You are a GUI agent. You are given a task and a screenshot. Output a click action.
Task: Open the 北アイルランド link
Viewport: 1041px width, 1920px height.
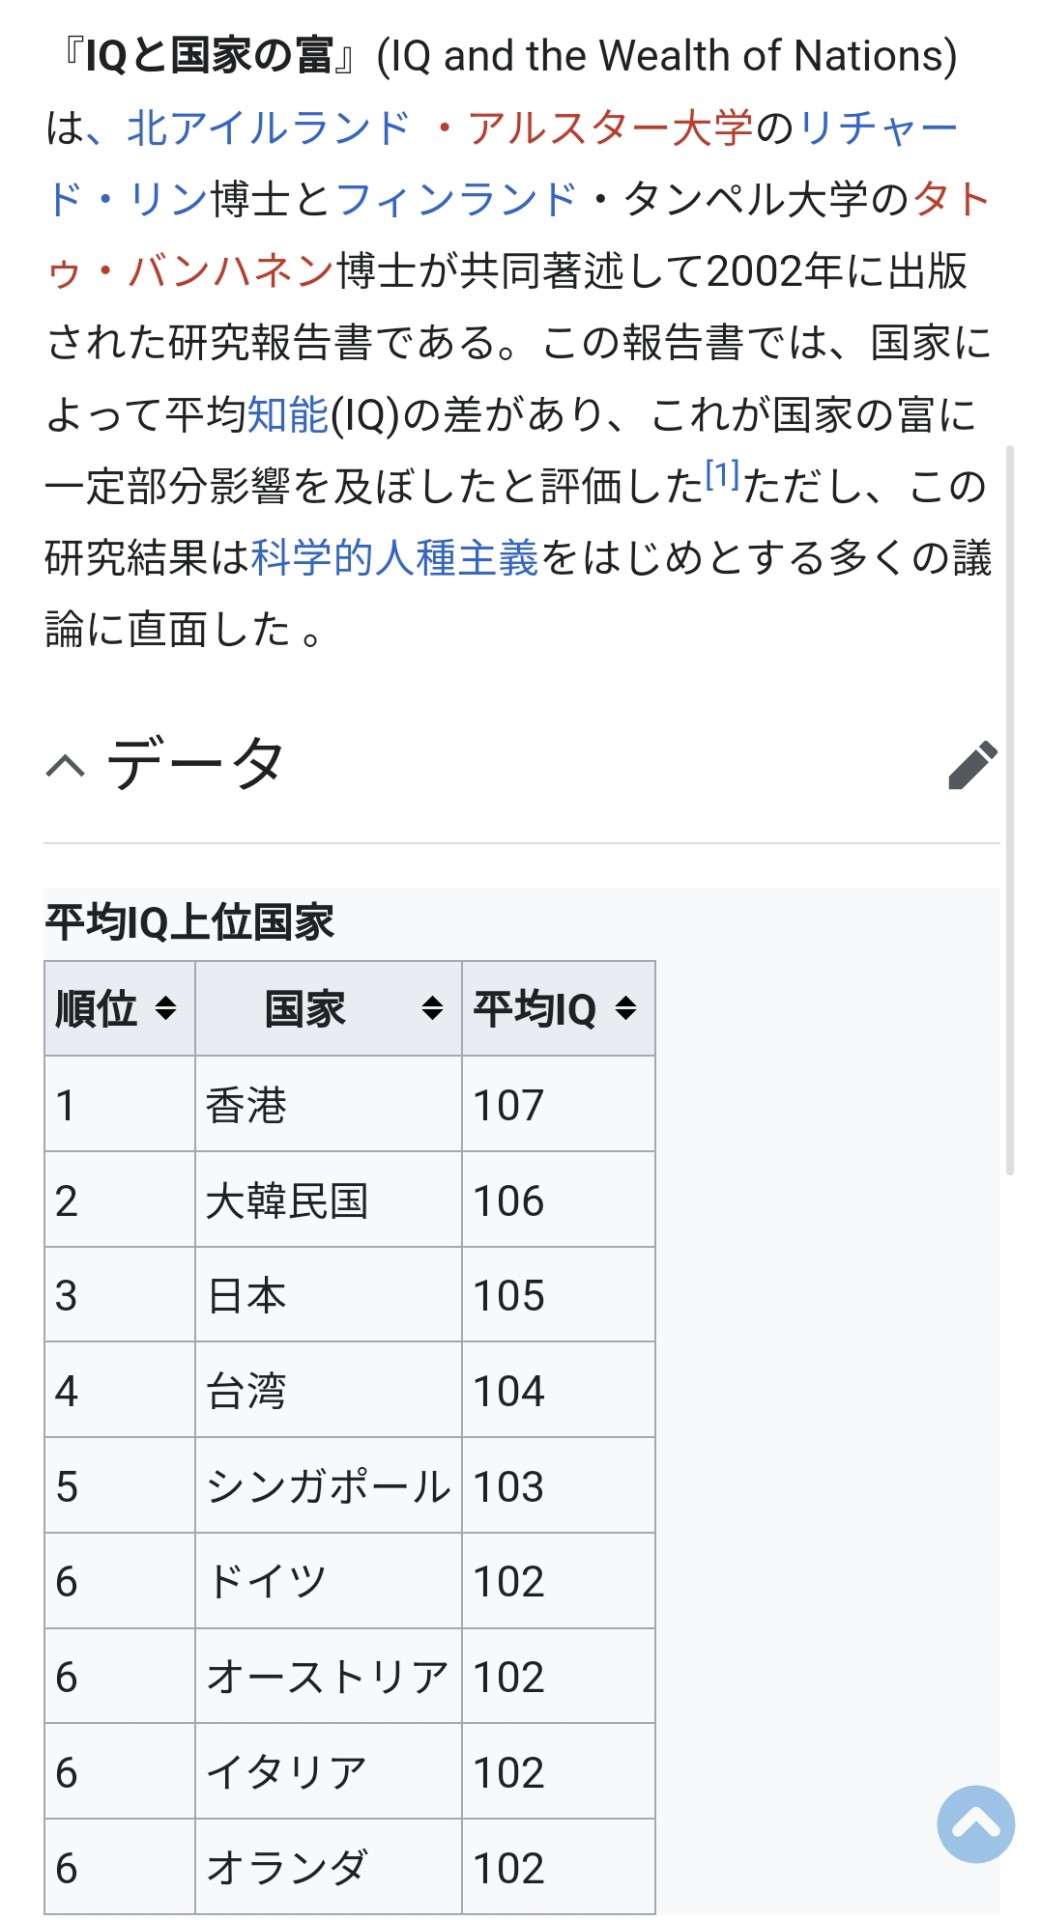(268, 128)
